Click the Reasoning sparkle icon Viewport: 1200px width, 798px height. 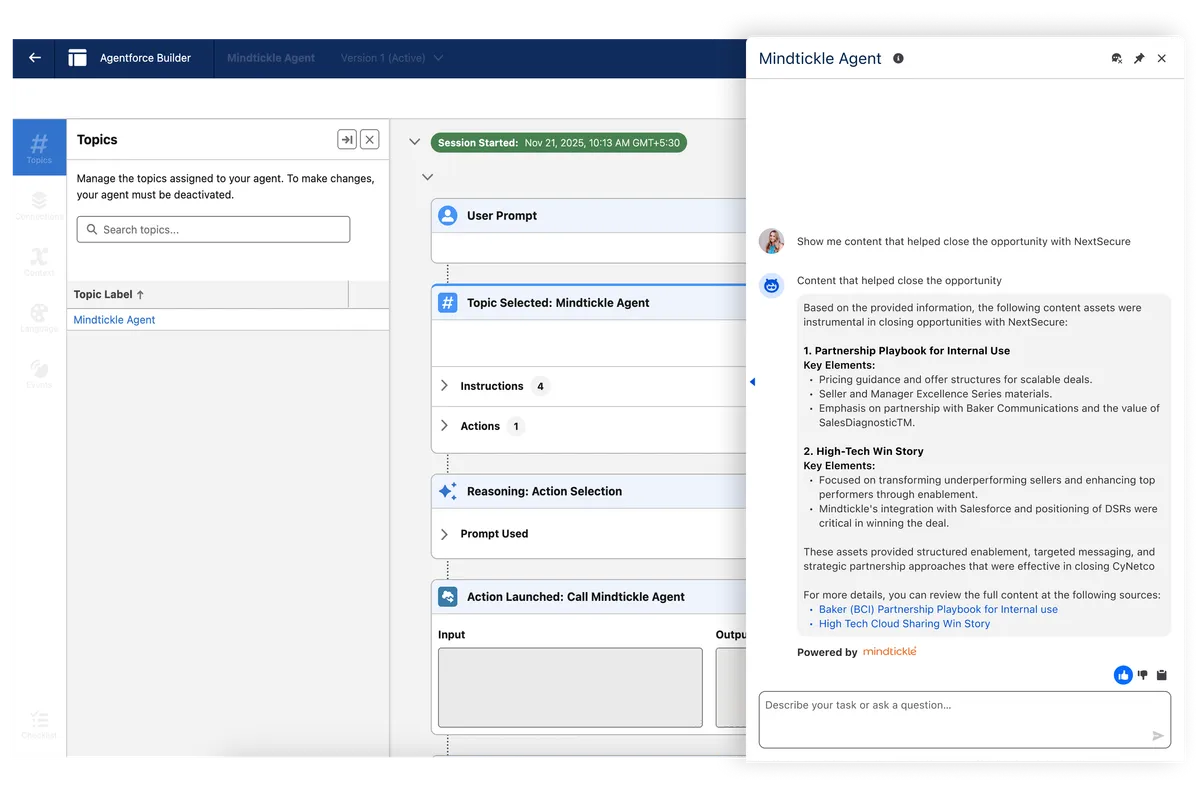448,491
